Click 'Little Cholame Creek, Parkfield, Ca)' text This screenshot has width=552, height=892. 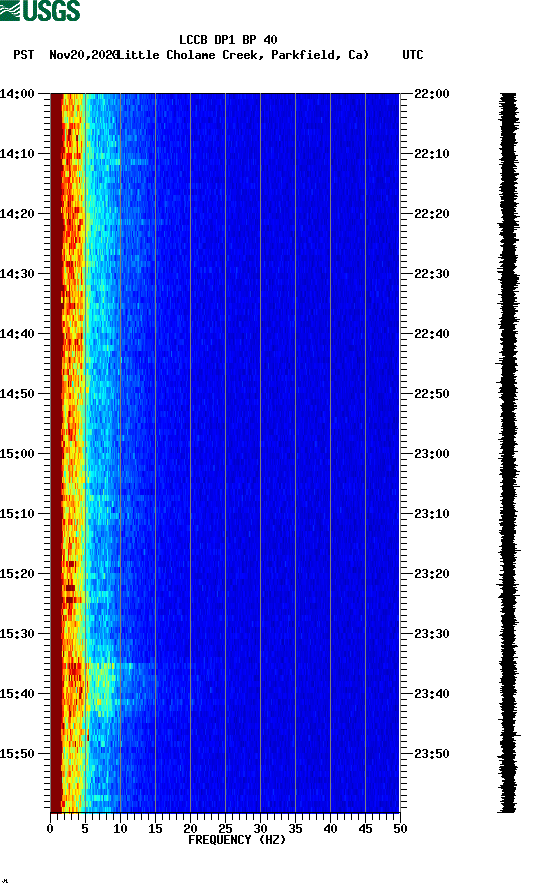point(244,55)
